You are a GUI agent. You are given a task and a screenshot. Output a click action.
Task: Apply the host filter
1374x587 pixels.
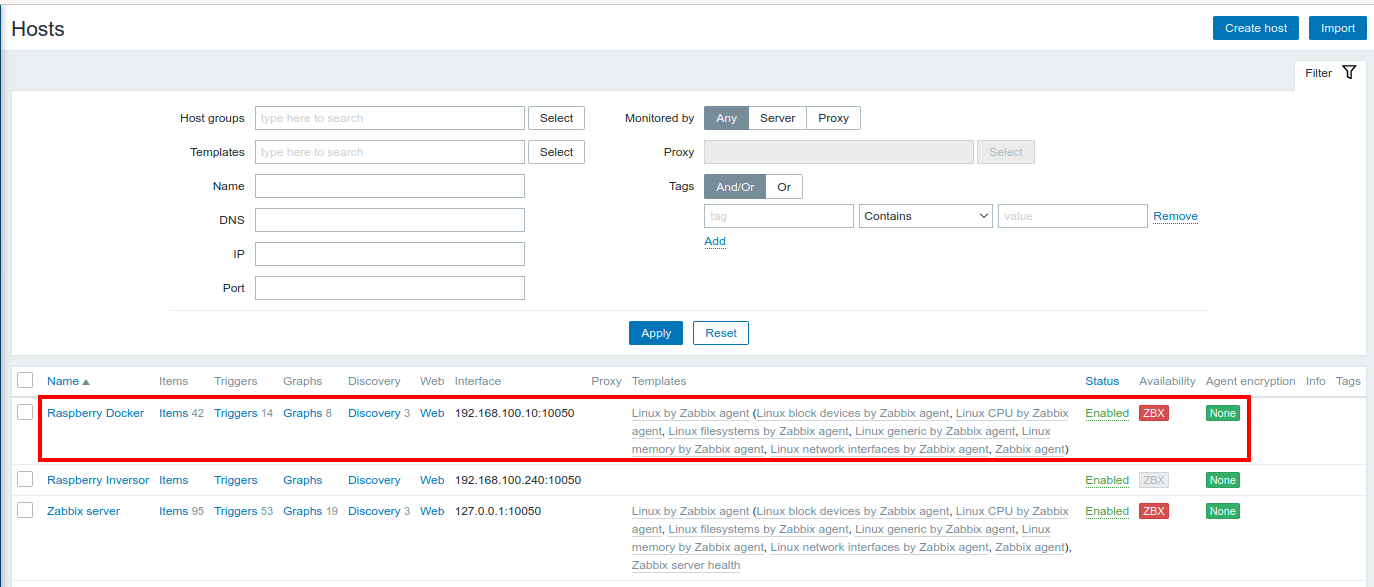(x=655, y=332)
